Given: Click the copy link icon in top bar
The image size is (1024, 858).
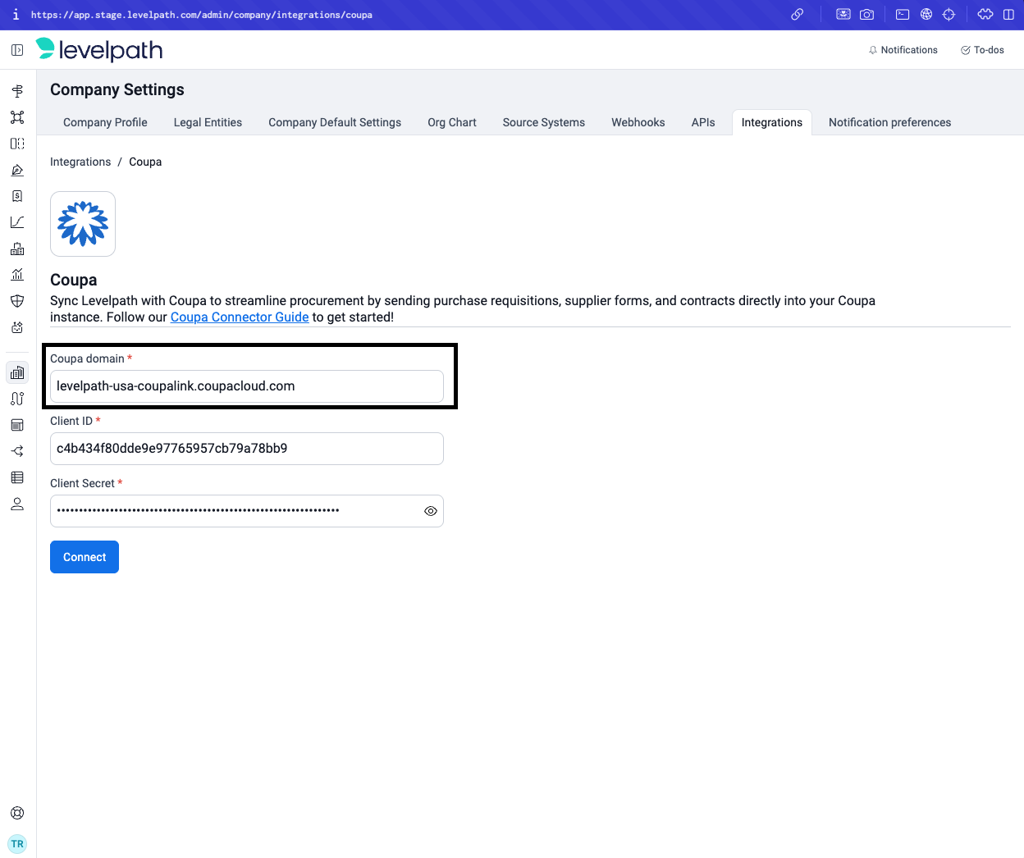Looking at the screenshot, I should (x=797, y=15).
